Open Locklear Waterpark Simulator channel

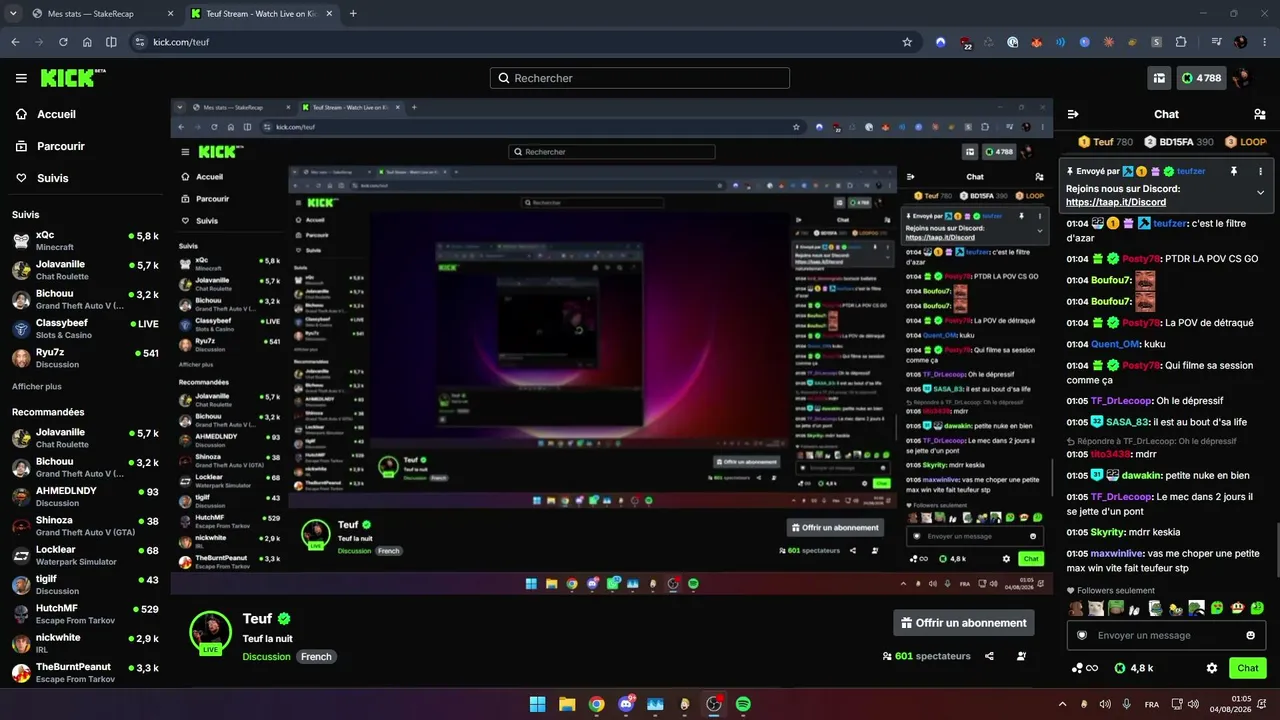[x=85, y=556]
